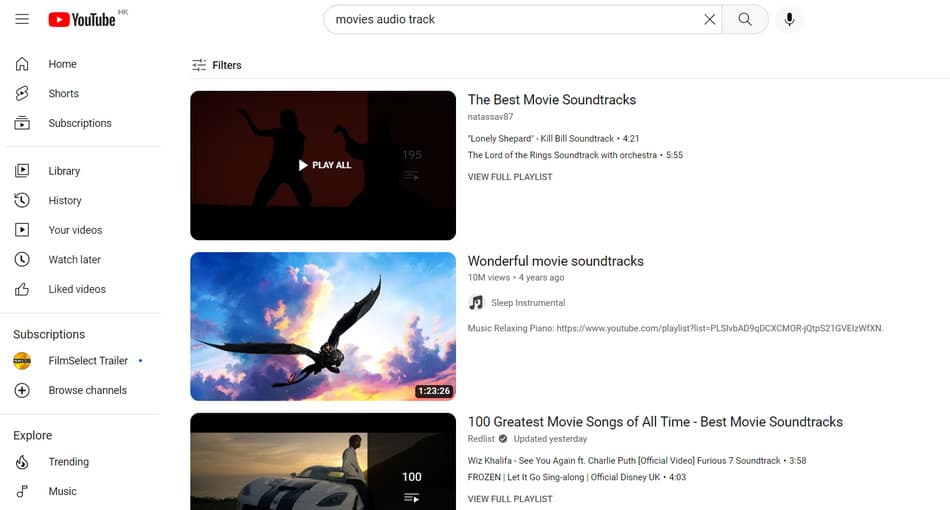950x510 pixels.
Task: Start voice search with microphone icon
Action: click(x=789, y=19)
